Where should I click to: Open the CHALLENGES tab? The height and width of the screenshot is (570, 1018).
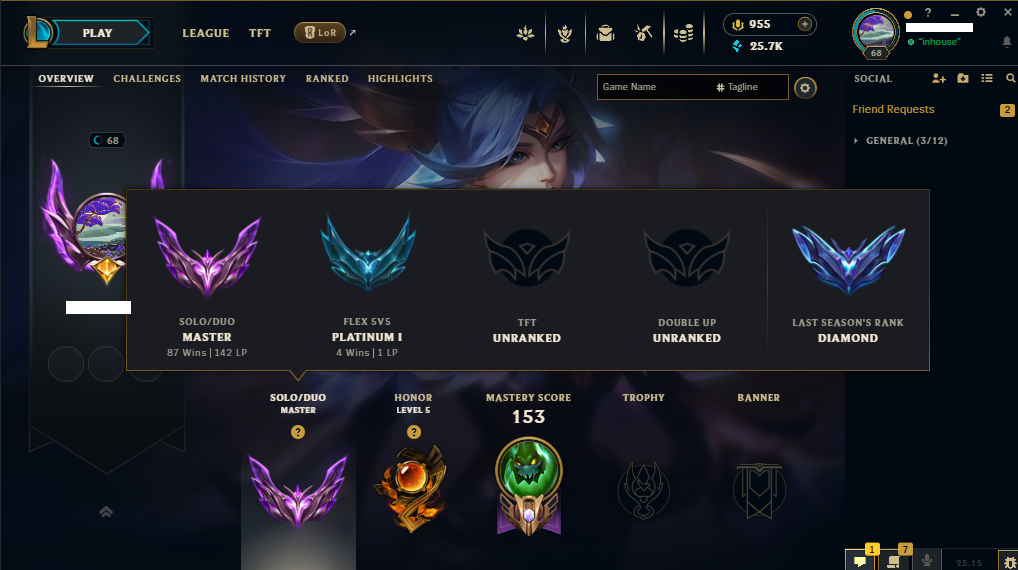[147, 79]
